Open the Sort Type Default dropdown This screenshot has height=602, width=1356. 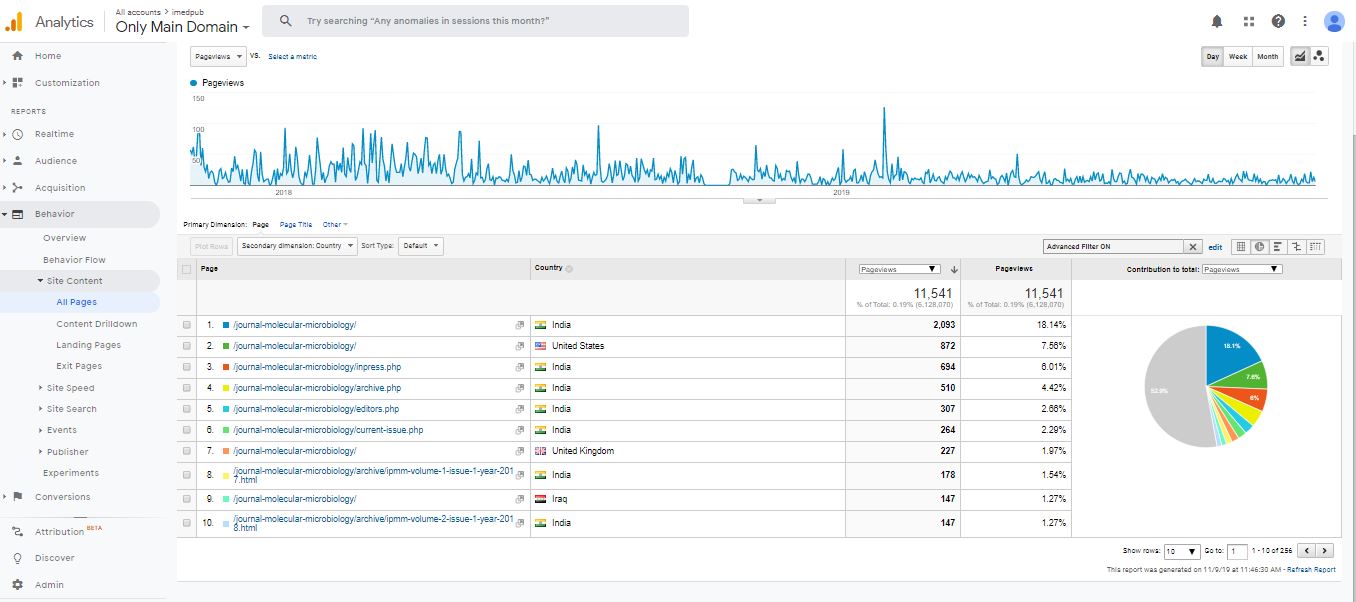click(x=421, y=246)
